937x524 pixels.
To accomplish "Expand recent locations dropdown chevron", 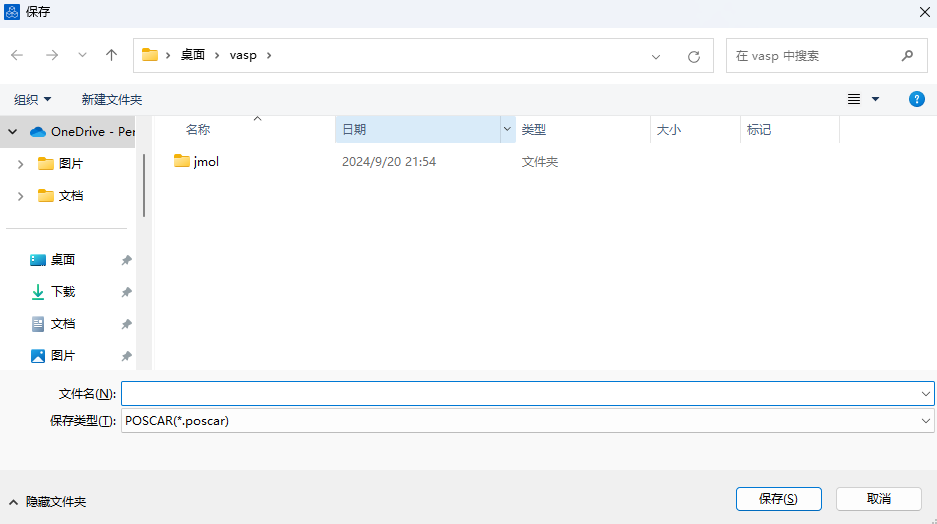I will coord(82,55).
